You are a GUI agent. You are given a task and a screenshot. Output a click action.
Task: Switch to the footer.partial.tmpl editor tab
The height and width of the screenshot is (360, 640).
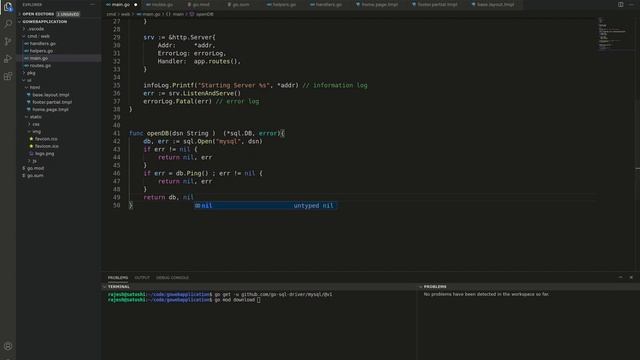point(437,4)
